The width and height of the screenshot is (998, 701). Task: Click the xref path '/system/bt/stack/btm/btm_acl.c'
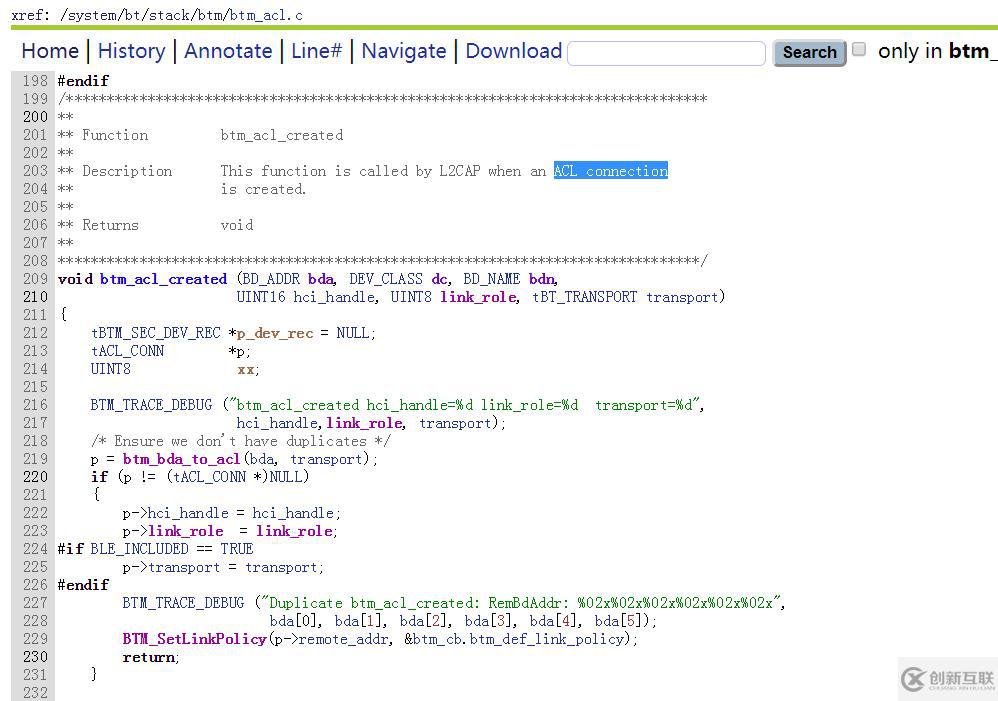click(x=181, y=15)
